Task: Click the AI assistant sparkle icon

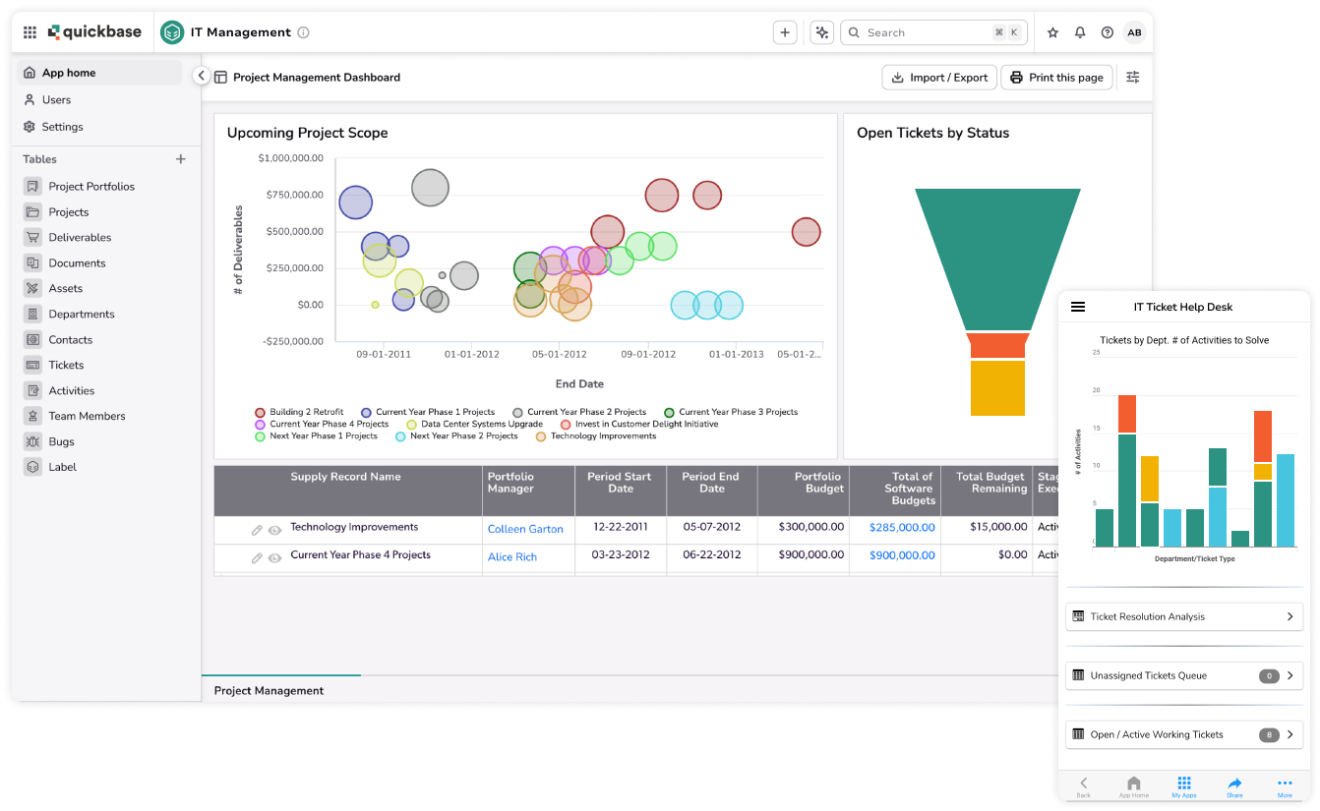Action: click(x=821, y=32)
